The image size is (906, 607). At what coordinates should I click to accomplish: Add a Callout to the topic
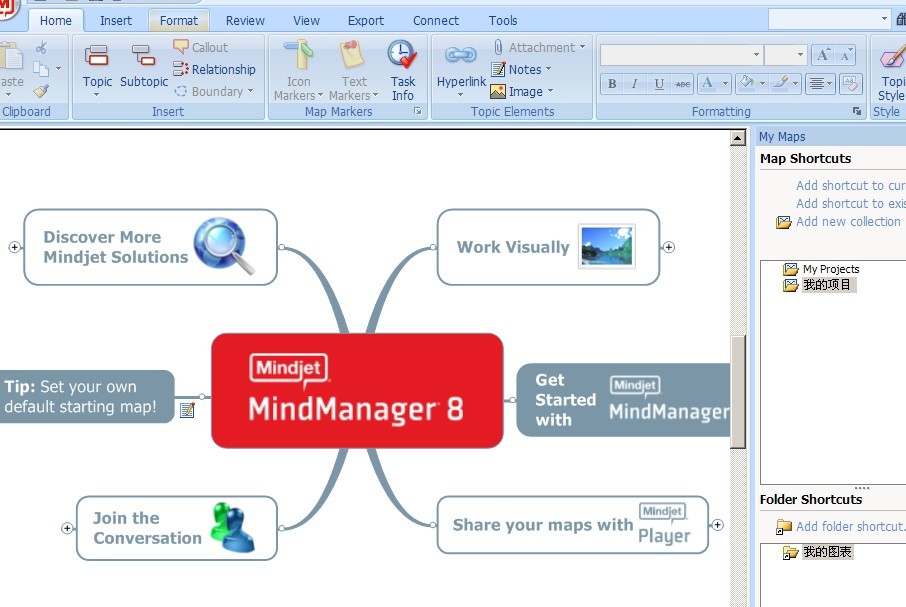click(x=200, y=47)
